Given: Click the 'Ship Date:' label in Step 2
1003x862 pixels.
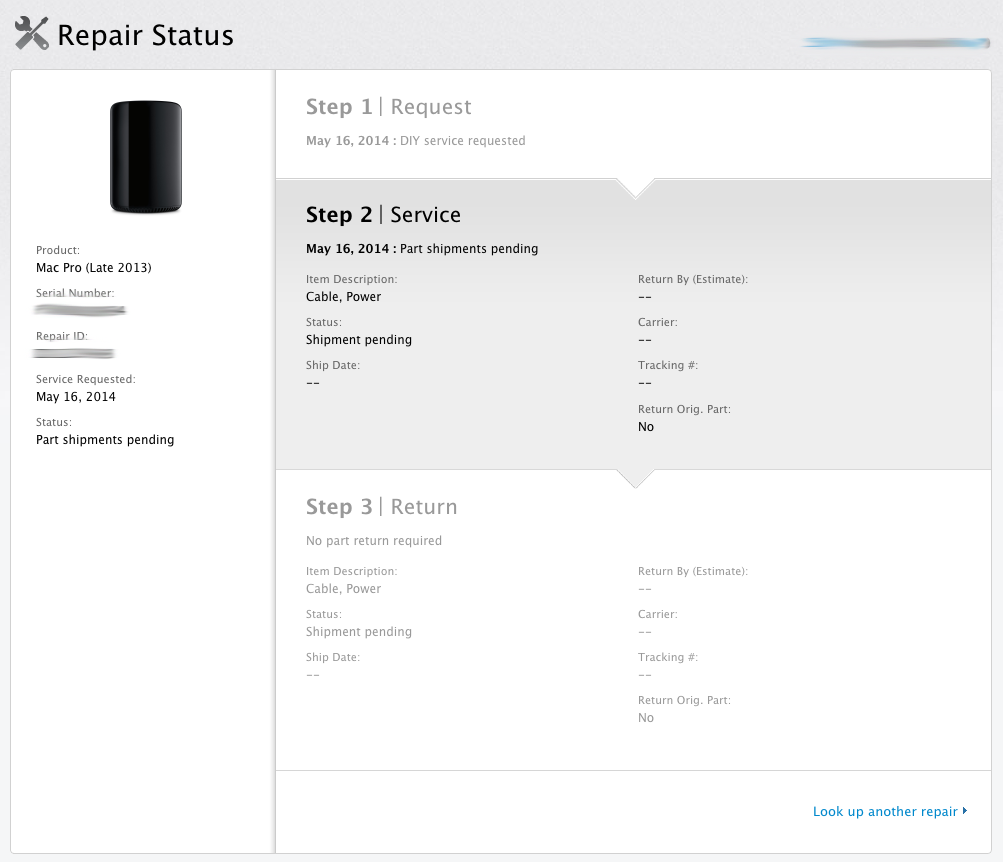Looking at the screenshot, I should [x=333, y=365].
